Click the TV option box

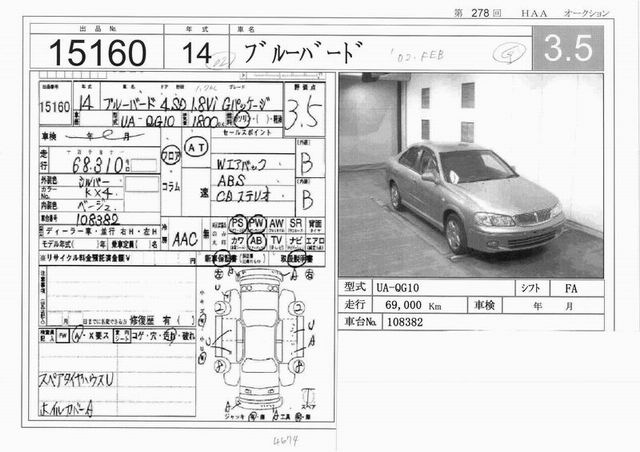[276, 242]
